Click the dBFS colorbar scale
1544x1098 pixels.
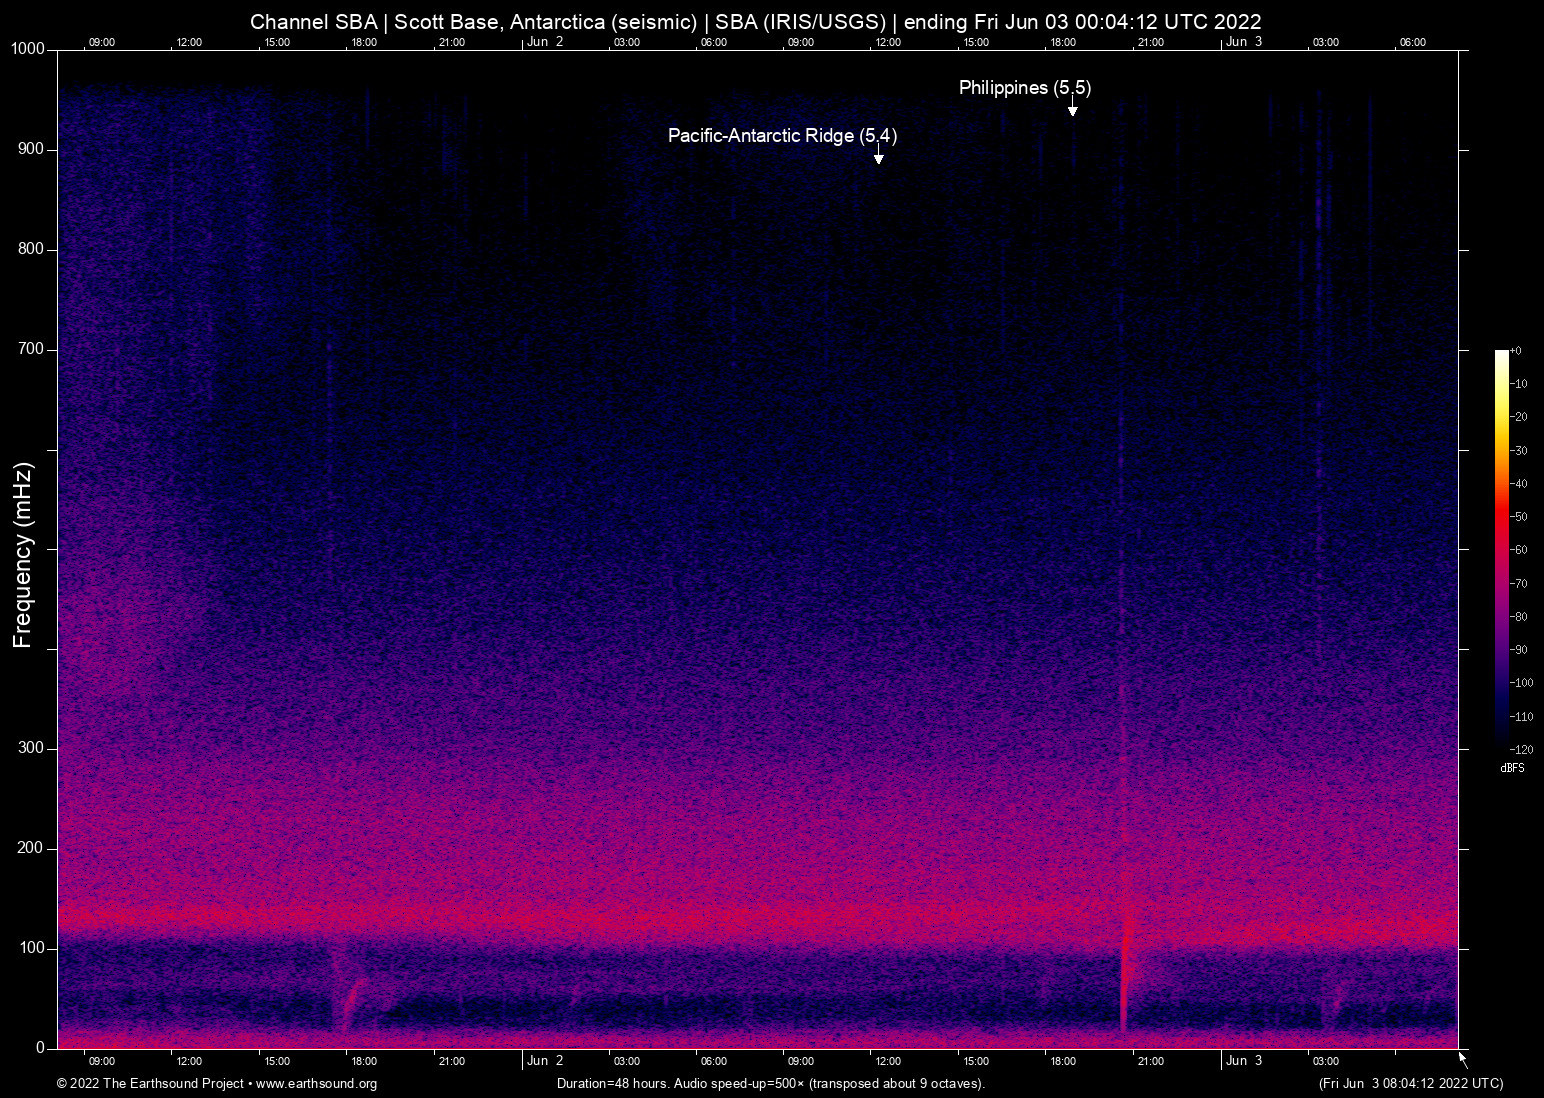point(1502,550)
